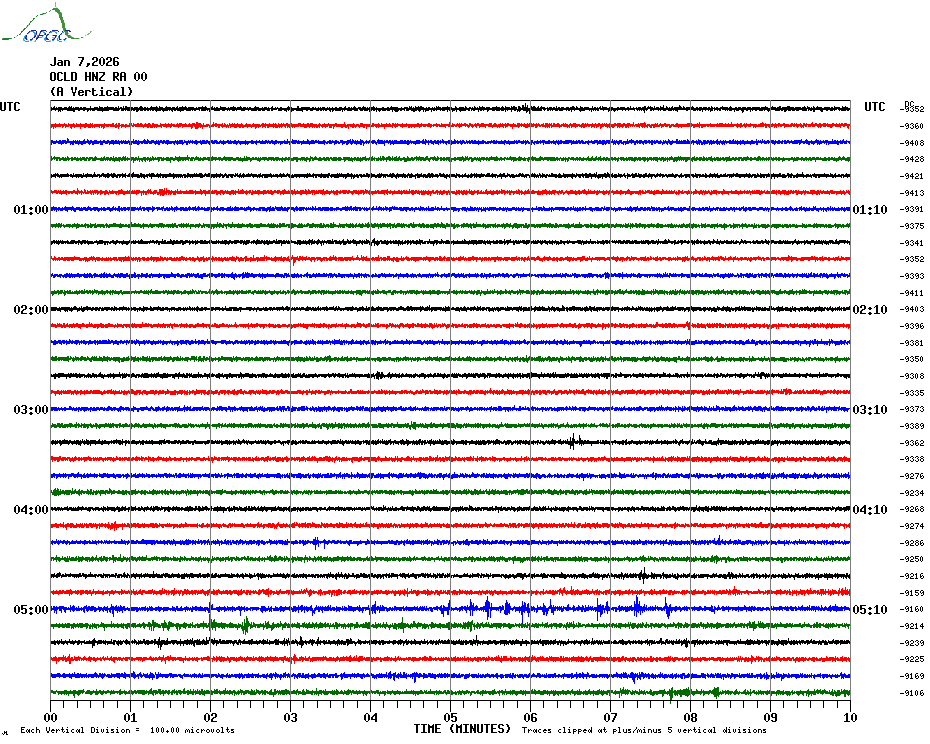
Task: Click the DC value -9391
Action: pos(912,209)
